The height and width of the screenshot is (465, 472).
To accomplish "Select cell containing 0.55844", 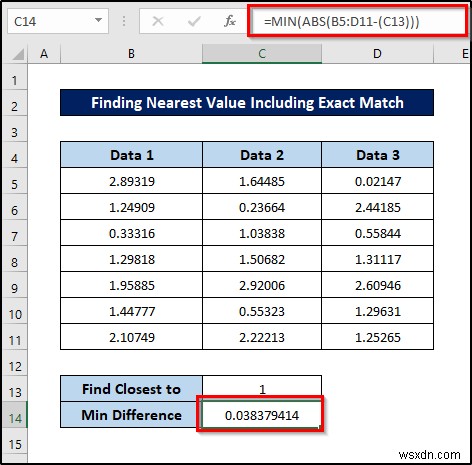I will point(378,233).
